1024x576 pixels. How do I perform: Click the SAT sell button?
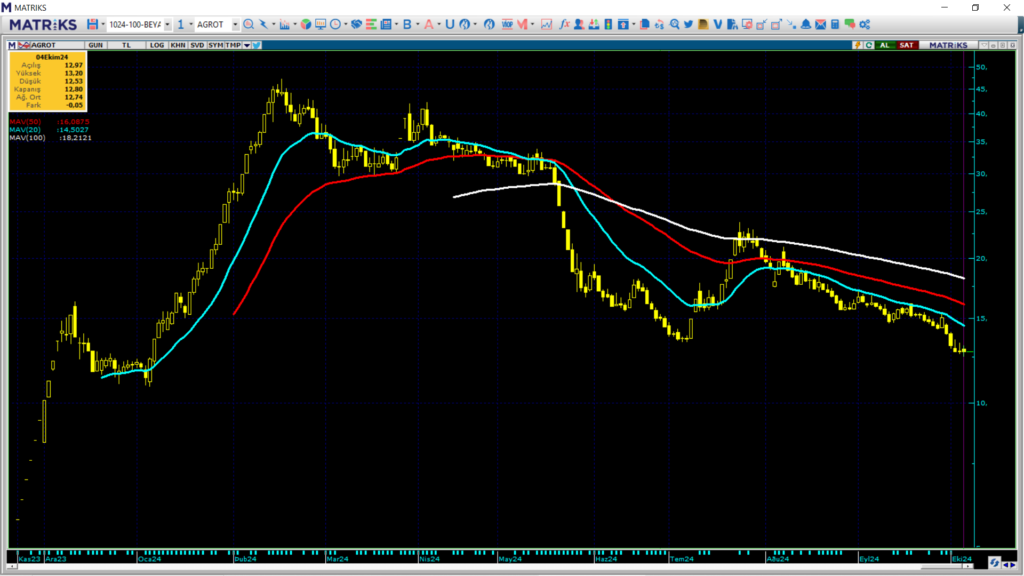[x=906, y=45]
